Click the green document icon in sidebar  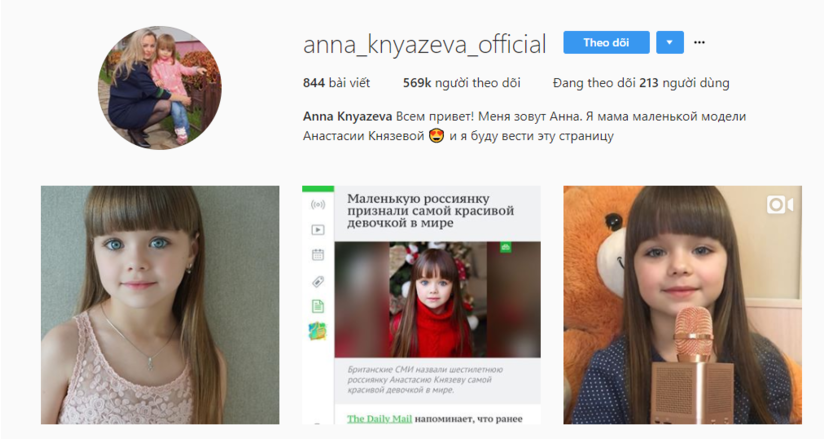click(318, 306)
